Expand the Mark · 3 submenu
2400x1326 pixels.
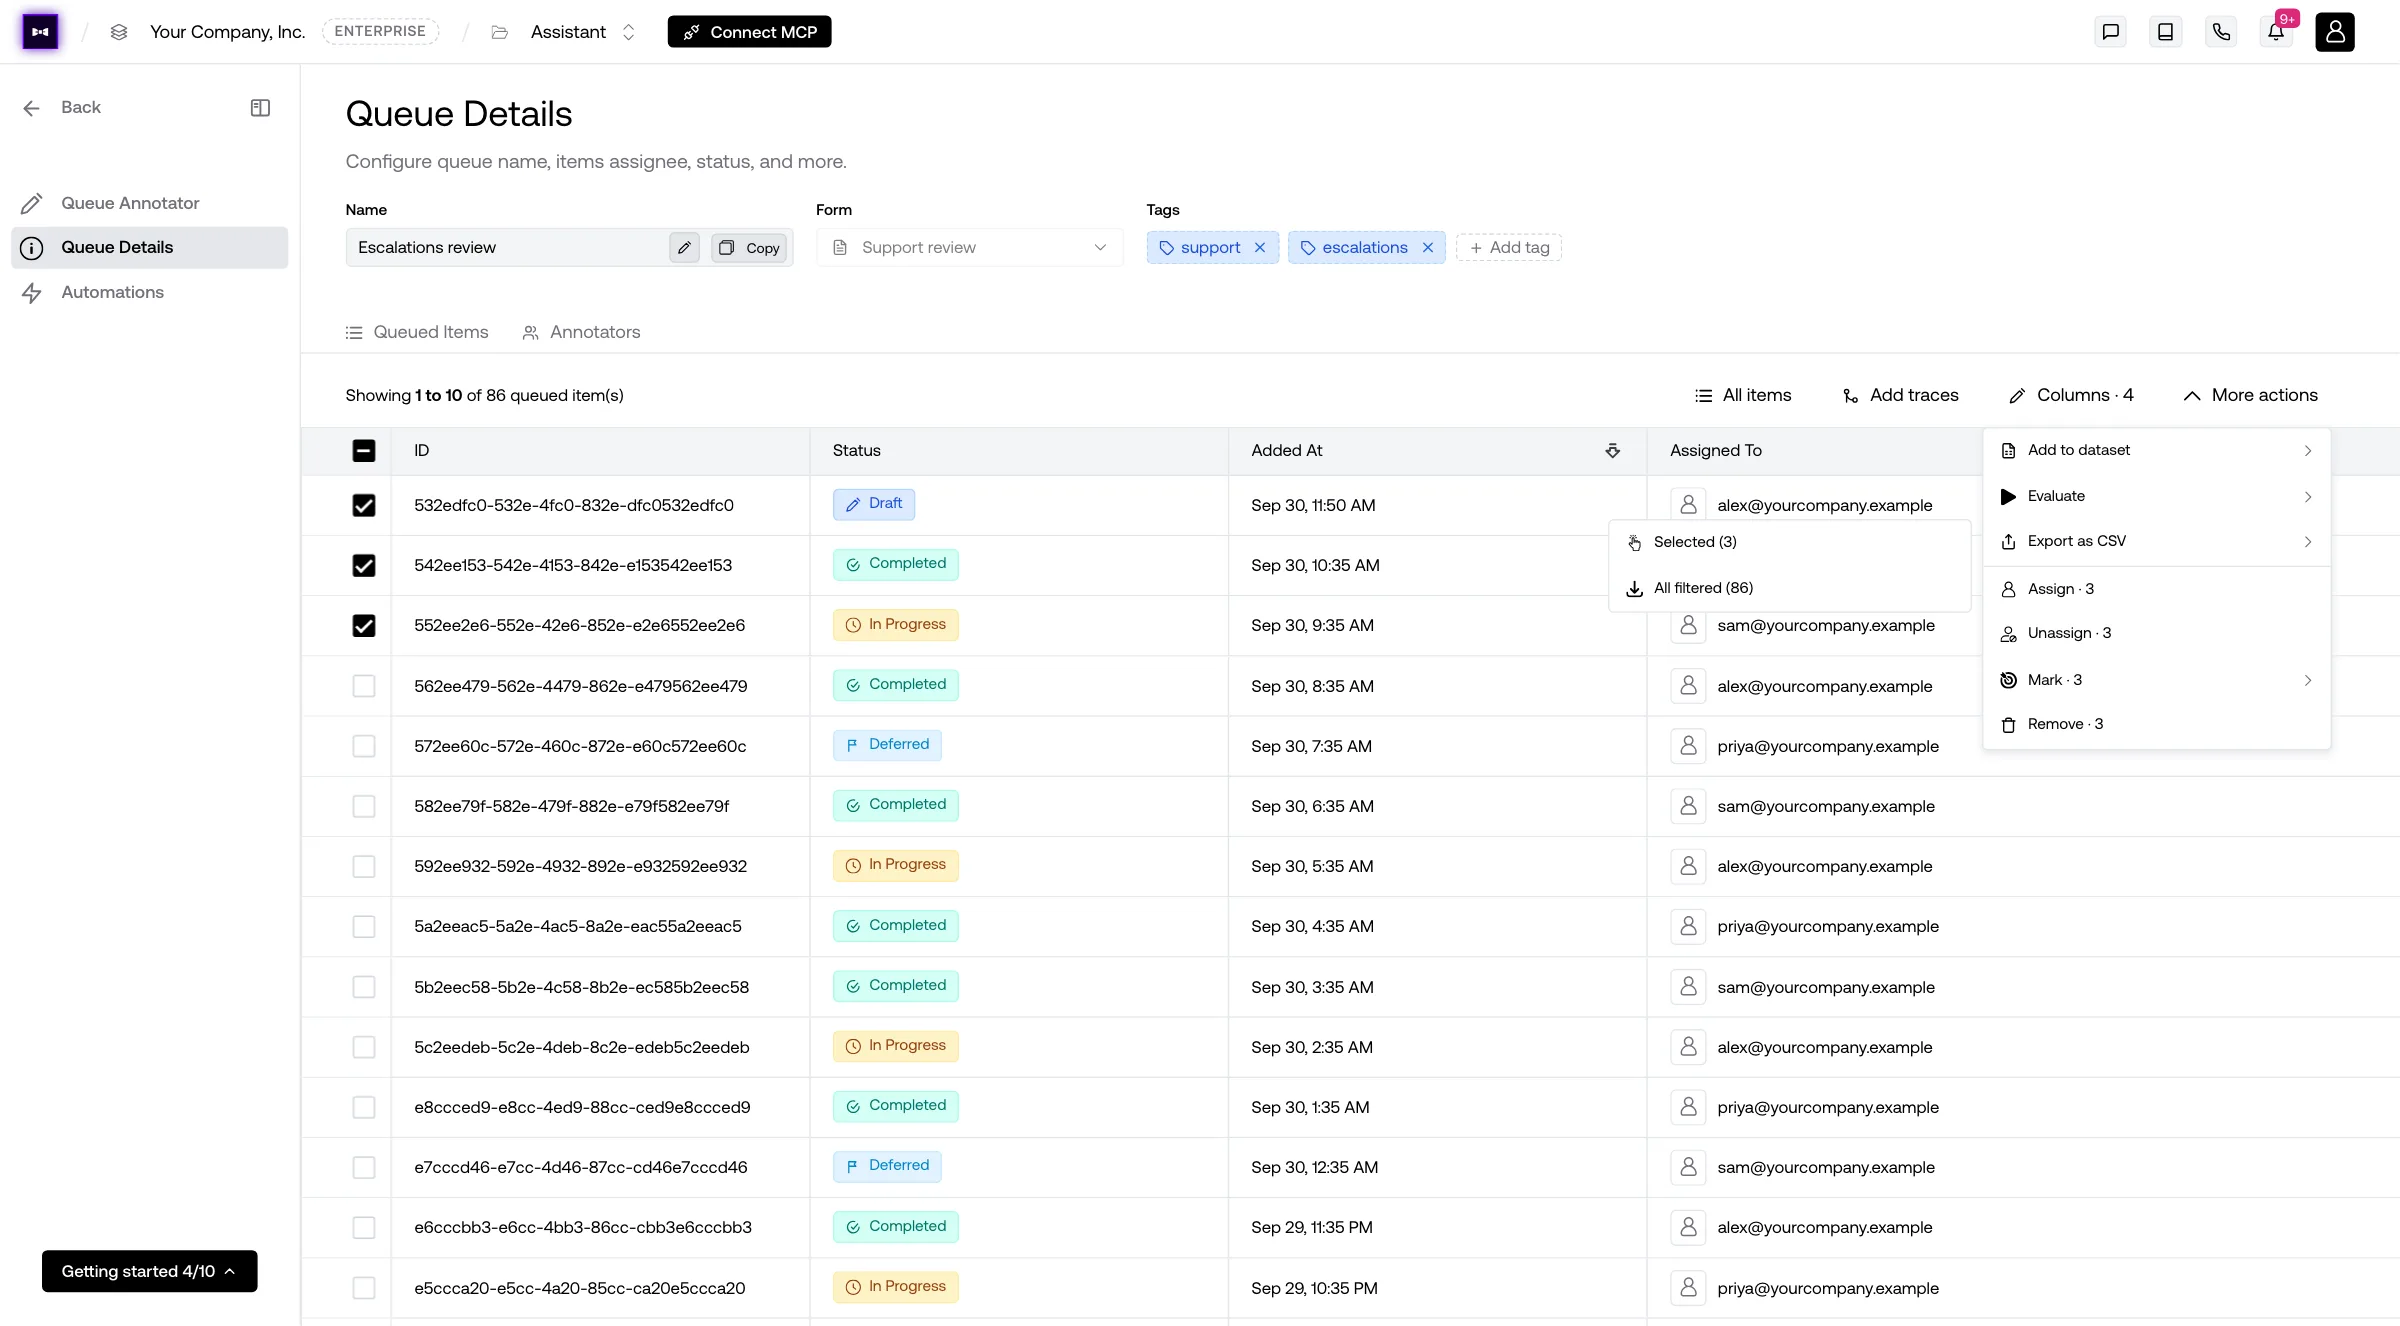point(2157,680)
